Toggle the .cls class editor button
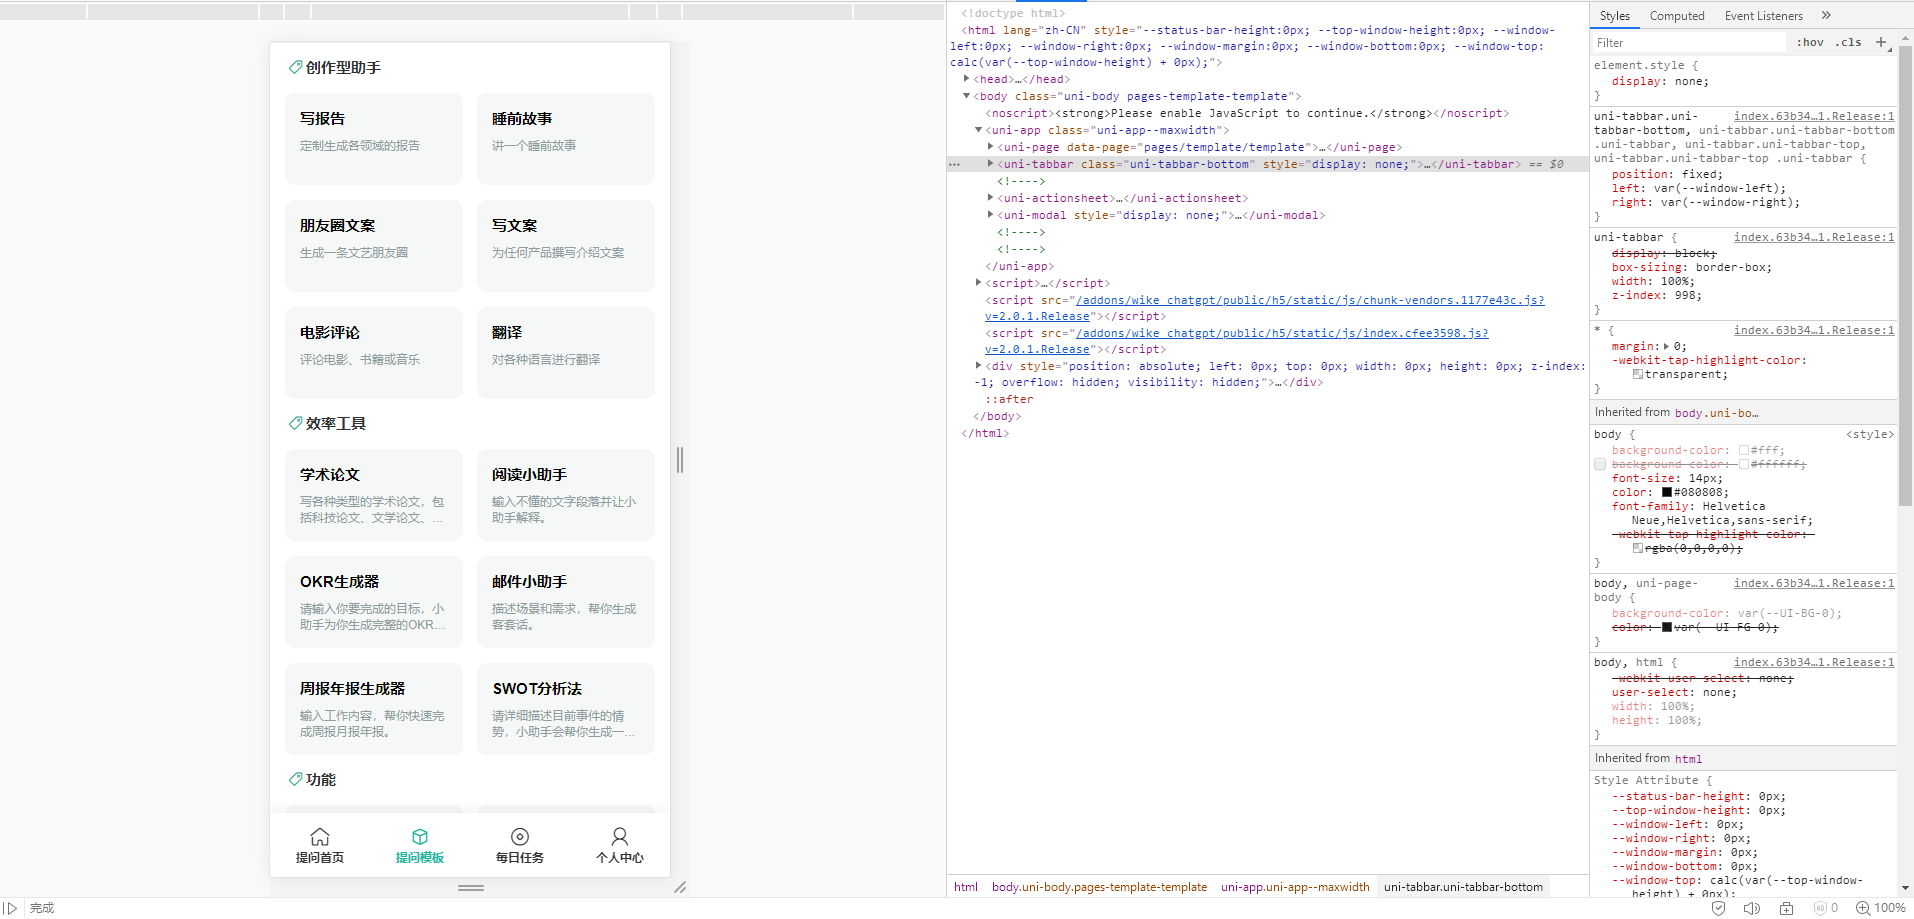1914x919 pixels. pyautogui.click(x=1848, y=42)
